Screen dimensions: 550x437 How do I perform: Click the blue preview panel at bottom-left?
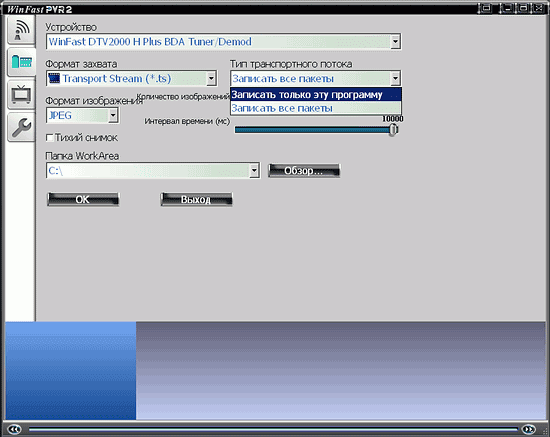(x=71, y=370)
